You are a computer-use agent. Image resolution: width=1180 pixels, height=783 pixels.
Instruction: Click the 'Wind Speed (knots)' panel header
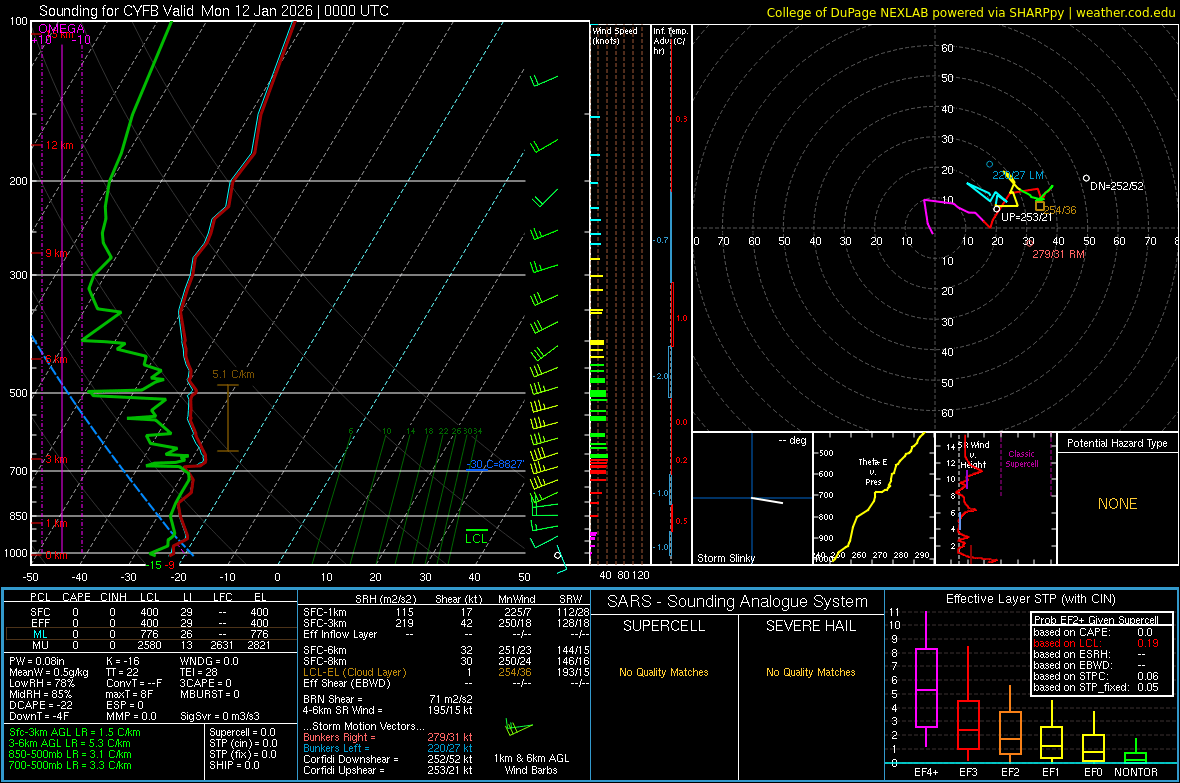(614, 36)
